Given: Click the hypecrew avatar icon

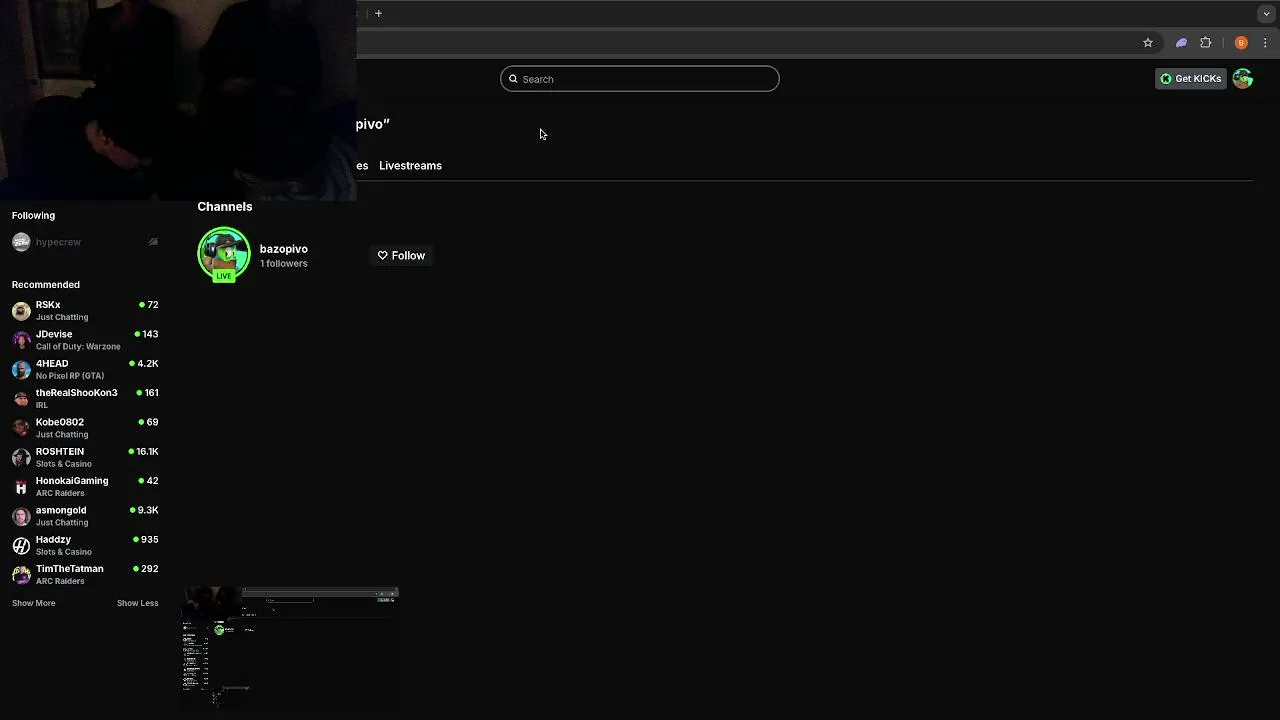Looking at the screenshot, I should point(21,242).
